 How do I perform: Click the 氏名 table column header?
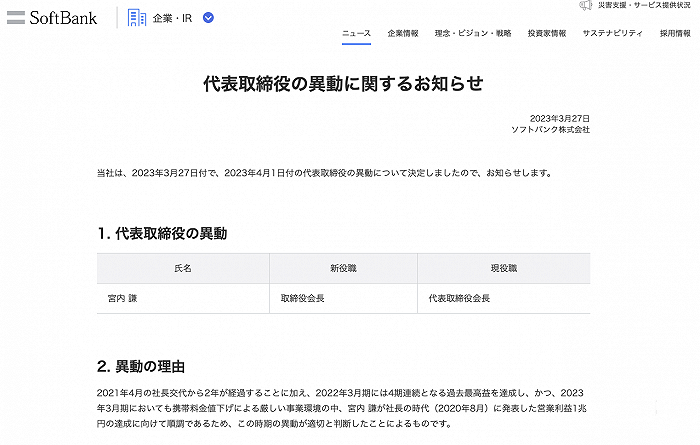click(x=183, y=269)
